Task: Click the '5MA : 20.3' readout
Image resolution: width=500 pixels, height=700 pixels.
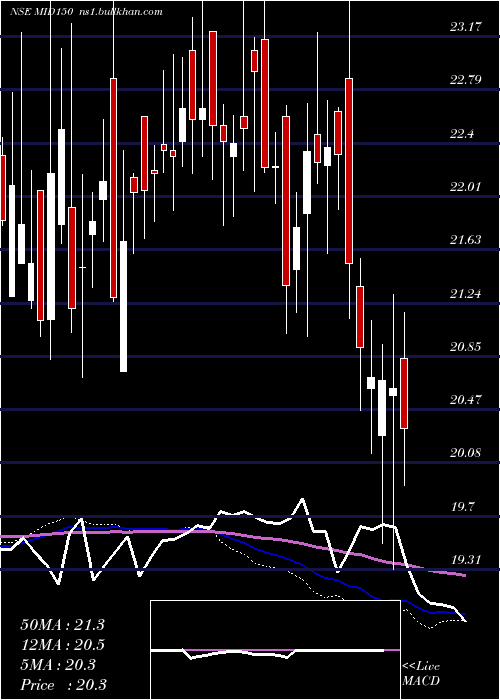Action: click(x=58, y=665)
